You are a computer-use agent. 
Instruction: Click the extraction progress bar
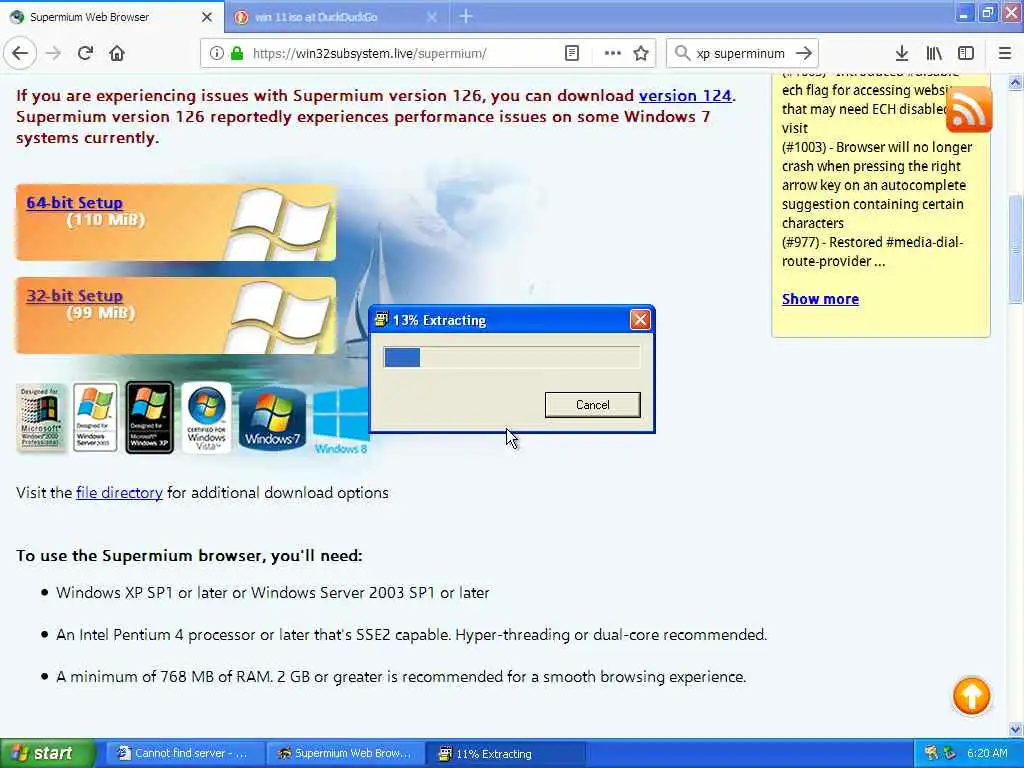pos(512,357)
